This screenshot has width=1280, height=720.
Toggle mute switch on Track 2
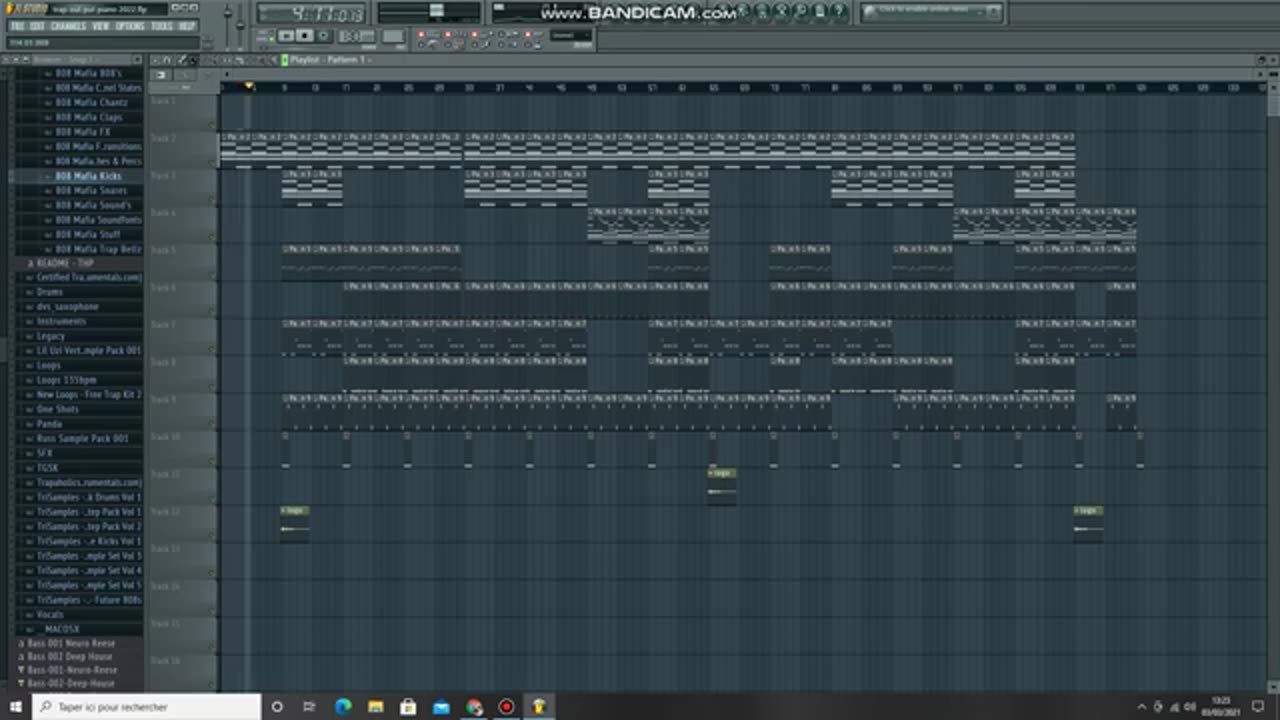pos(212,163)
